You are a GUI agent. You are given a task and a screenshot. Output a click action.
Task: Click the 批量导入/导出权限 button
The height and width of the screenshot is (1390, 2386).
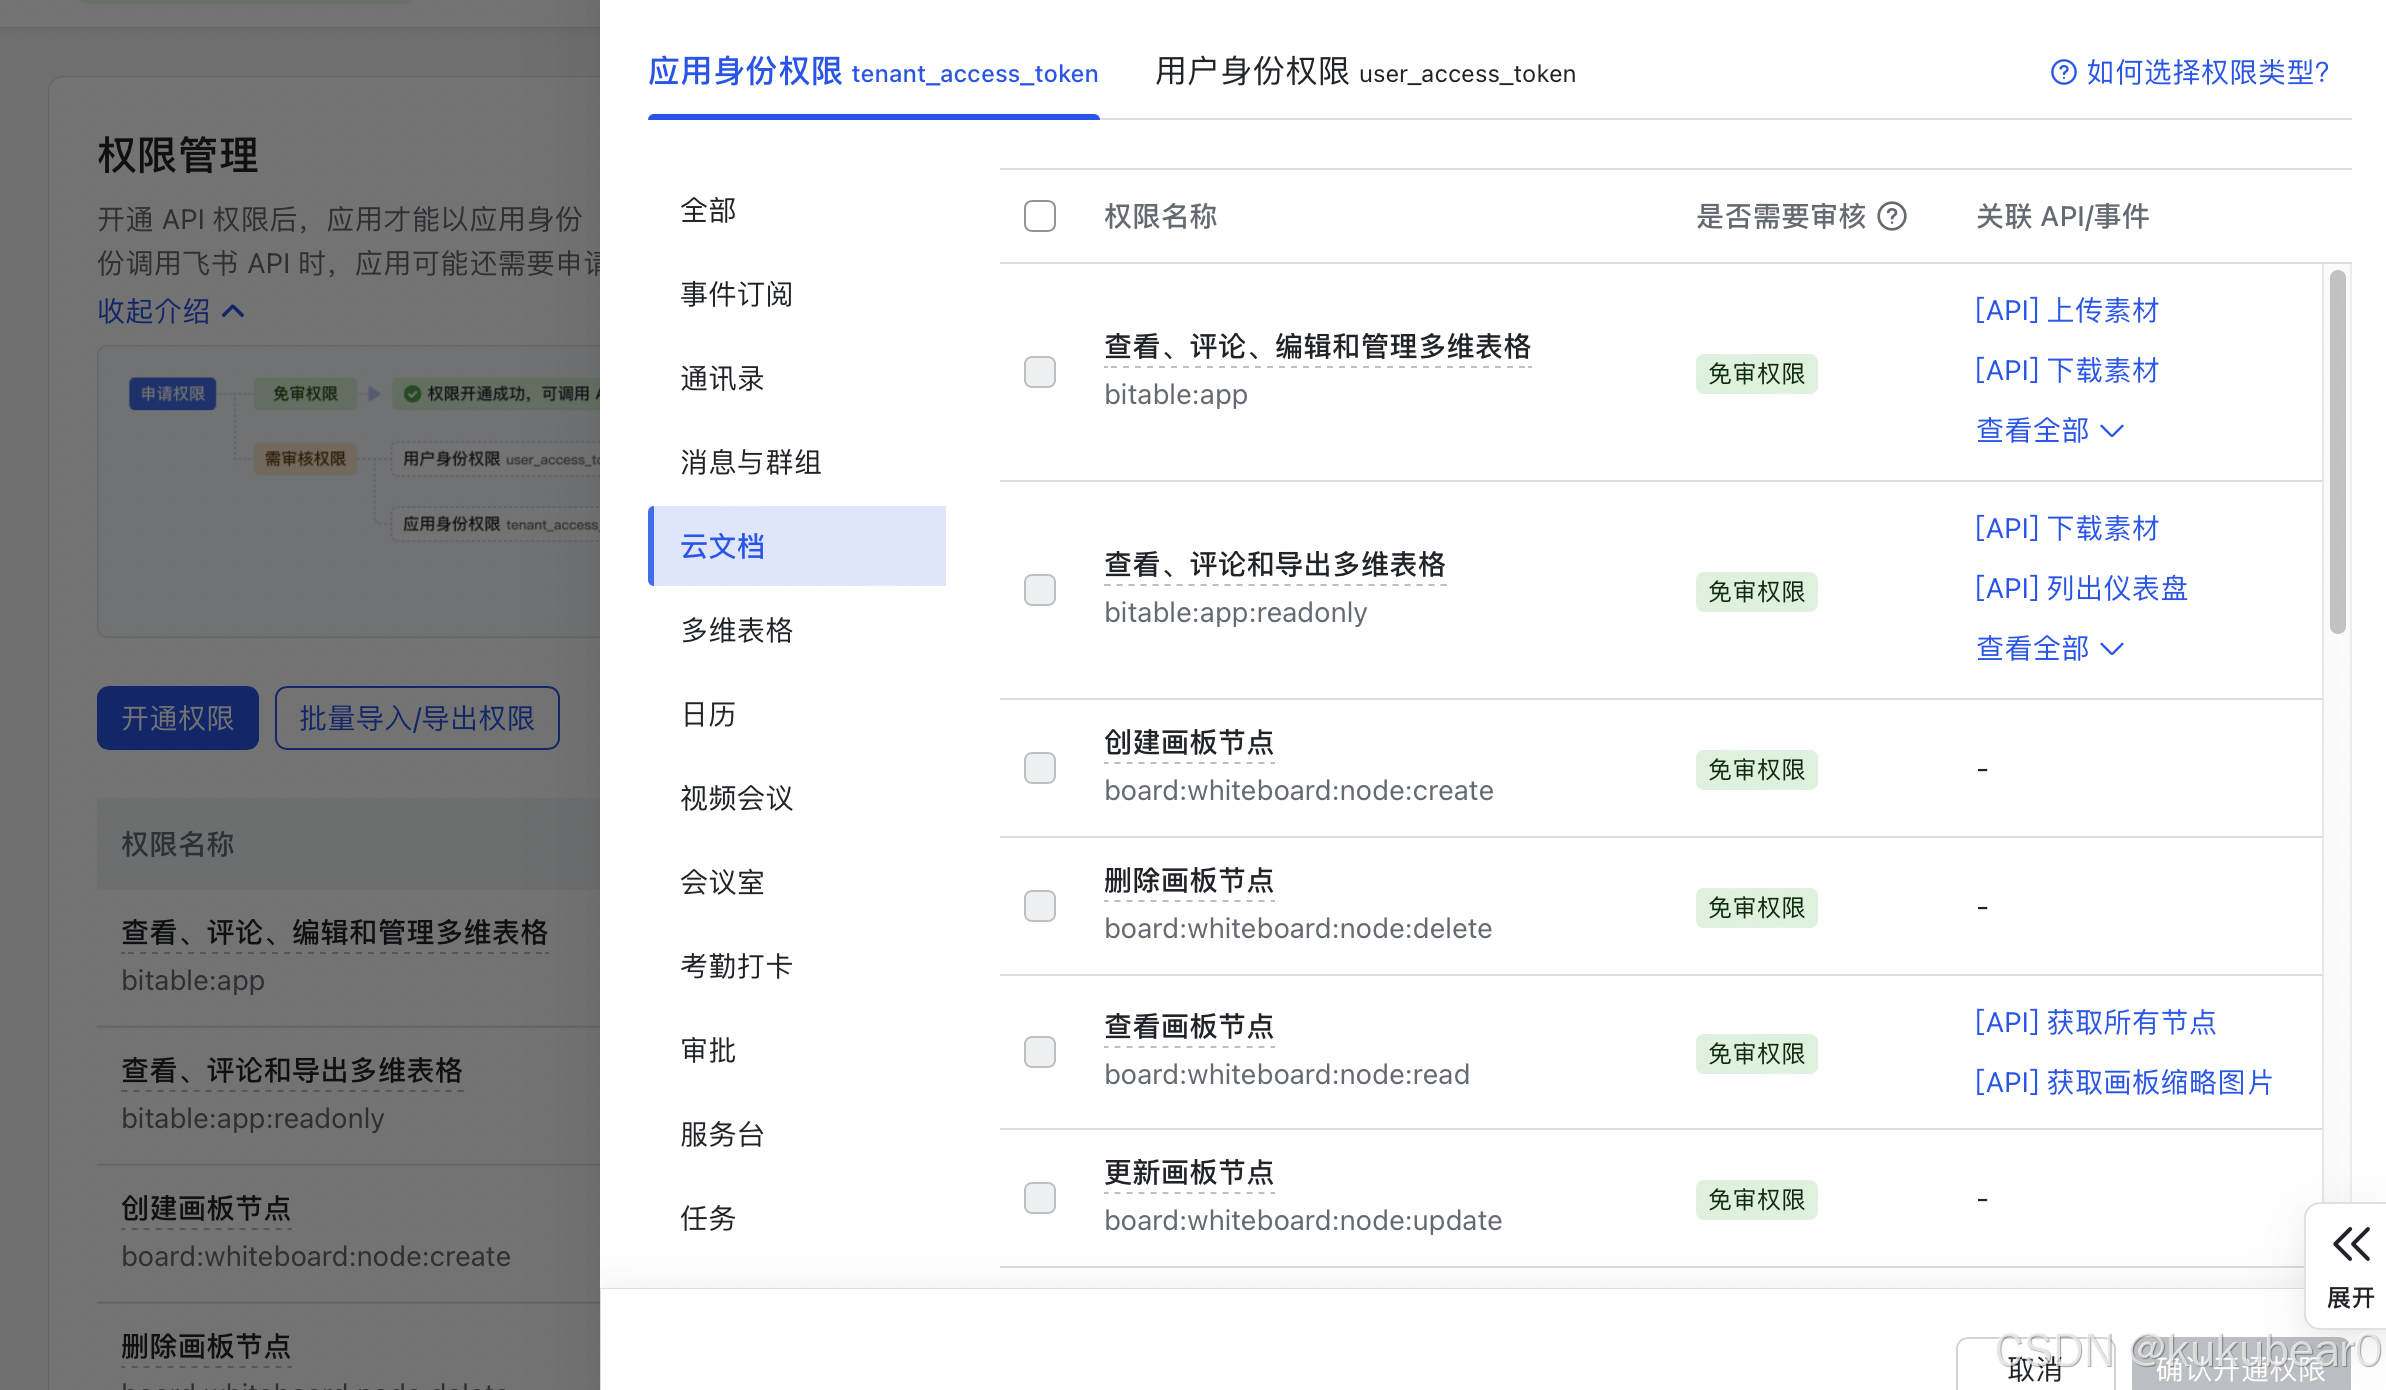point(417,718)
